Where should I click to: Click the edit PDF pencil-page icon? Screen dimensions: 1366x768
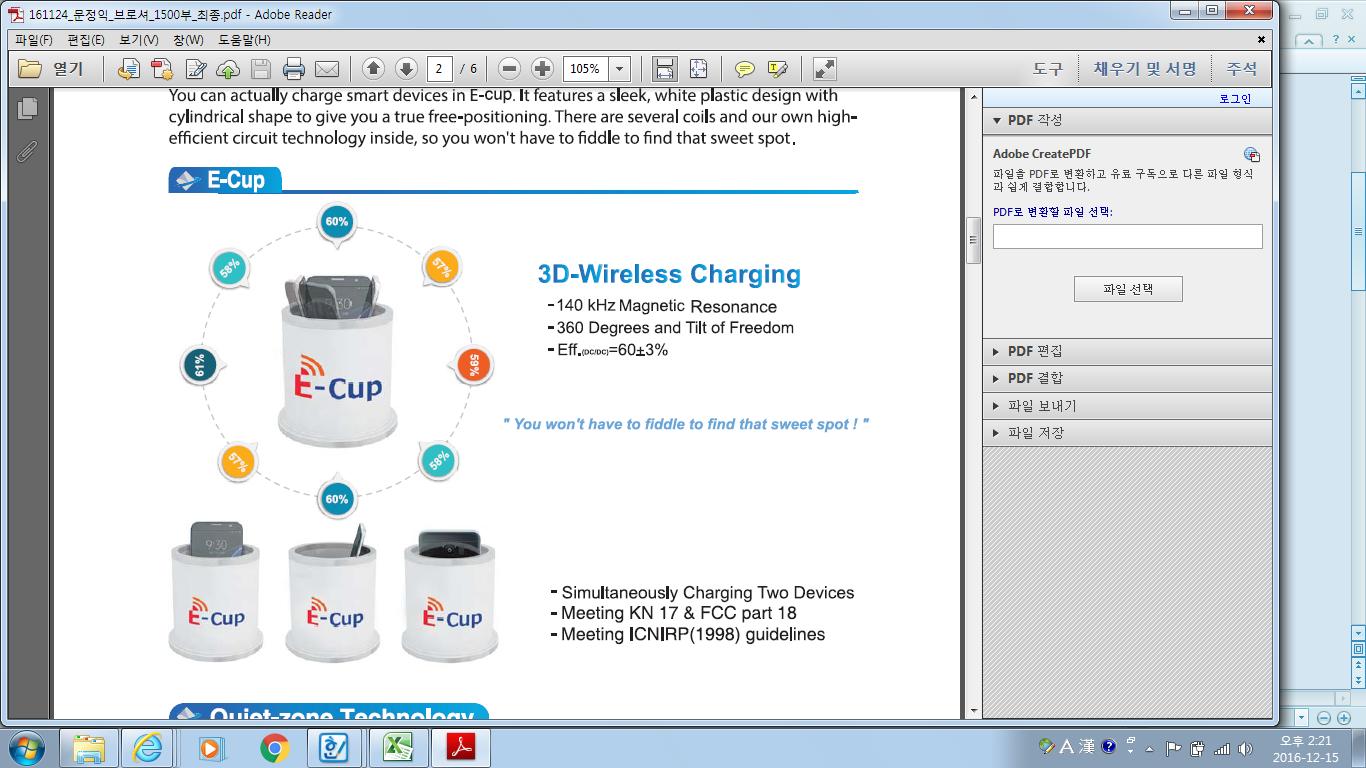click(196, 69)
